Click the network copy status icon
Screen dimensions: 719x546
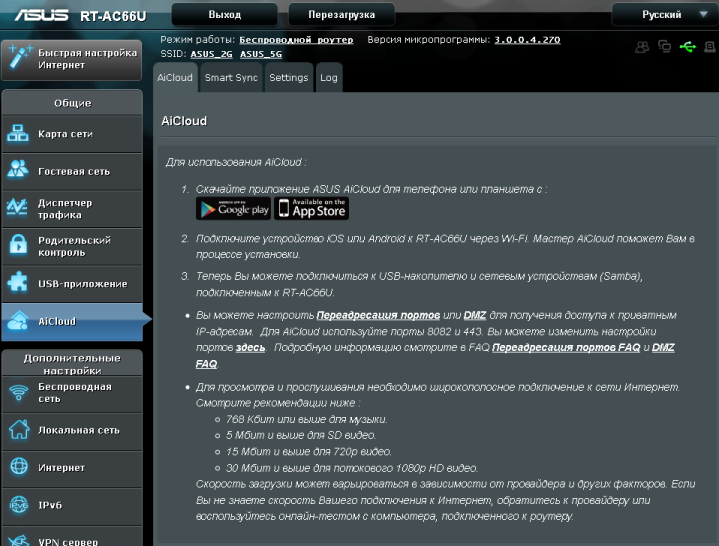[x=664, y=46]
